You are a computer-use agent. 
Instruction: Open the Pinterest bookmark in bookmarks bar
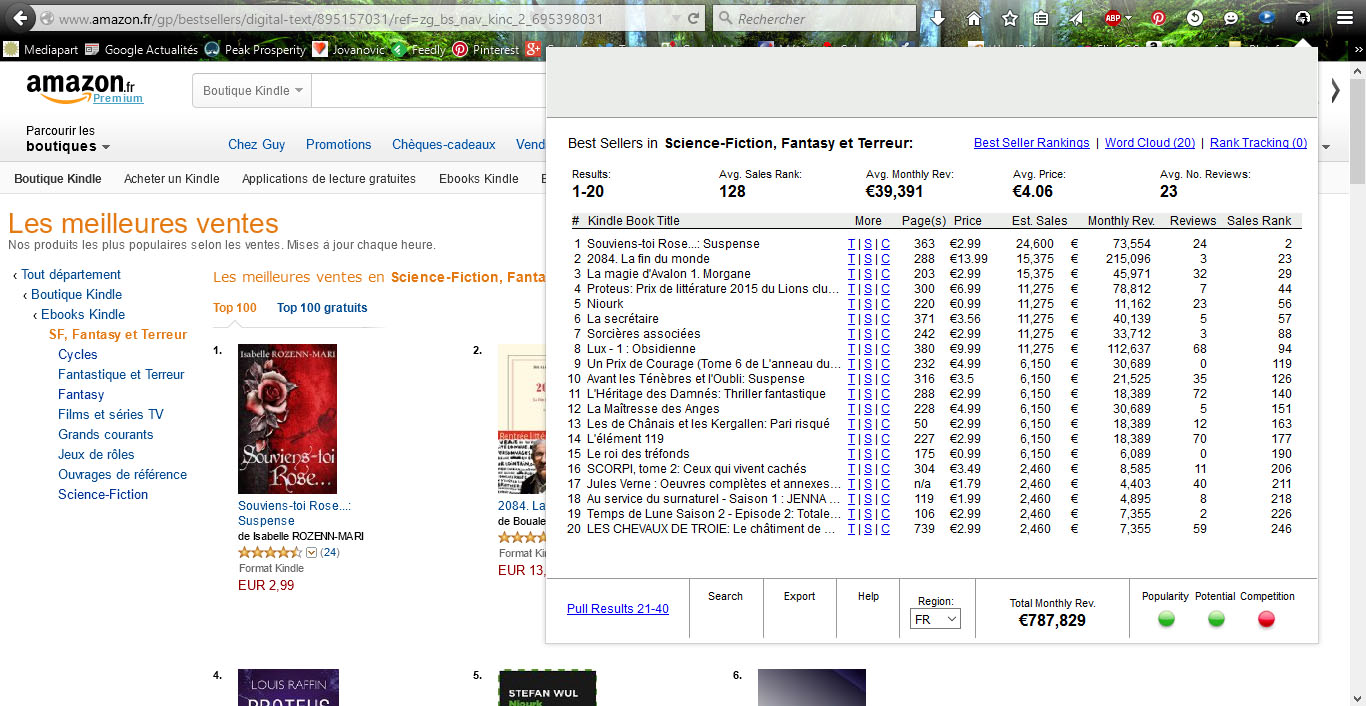click(x=486, y=49)
